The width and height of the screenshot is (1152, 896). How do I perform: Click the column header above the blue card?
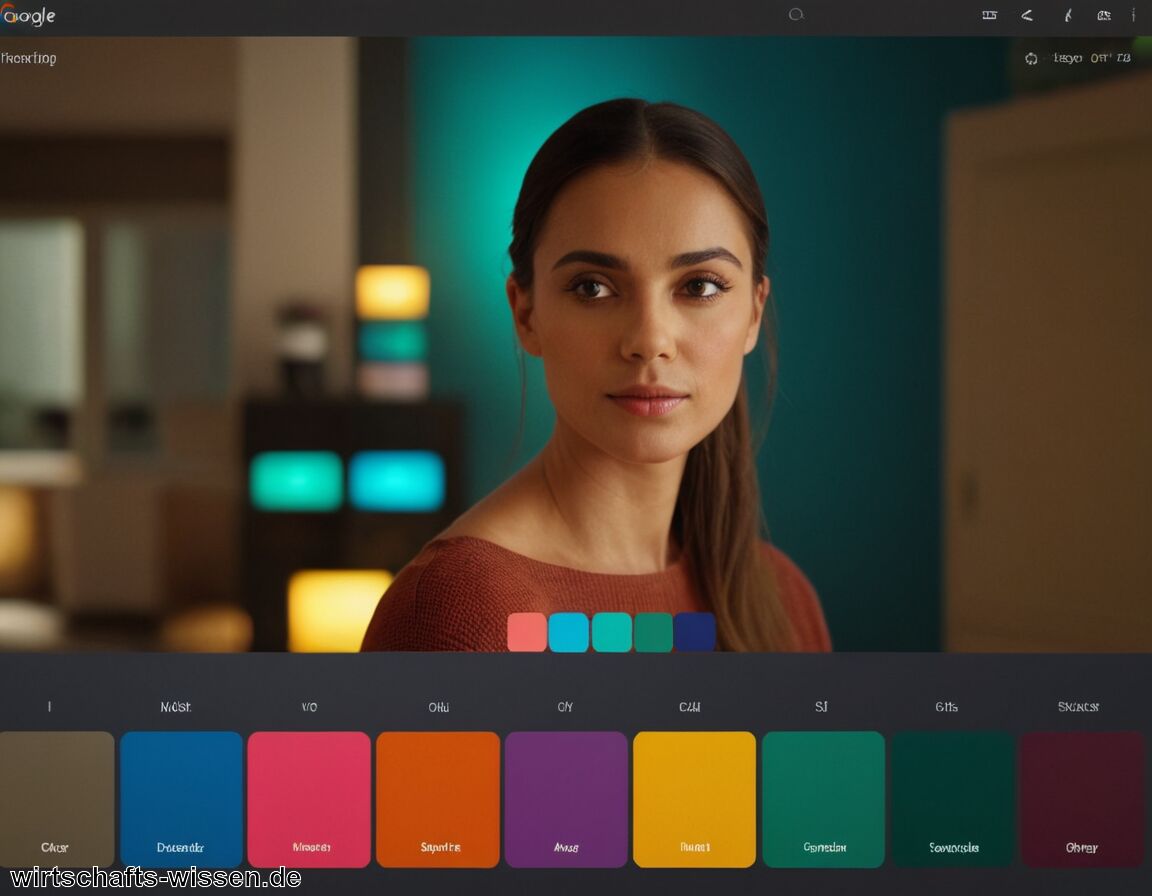click(x=176, y=707)
